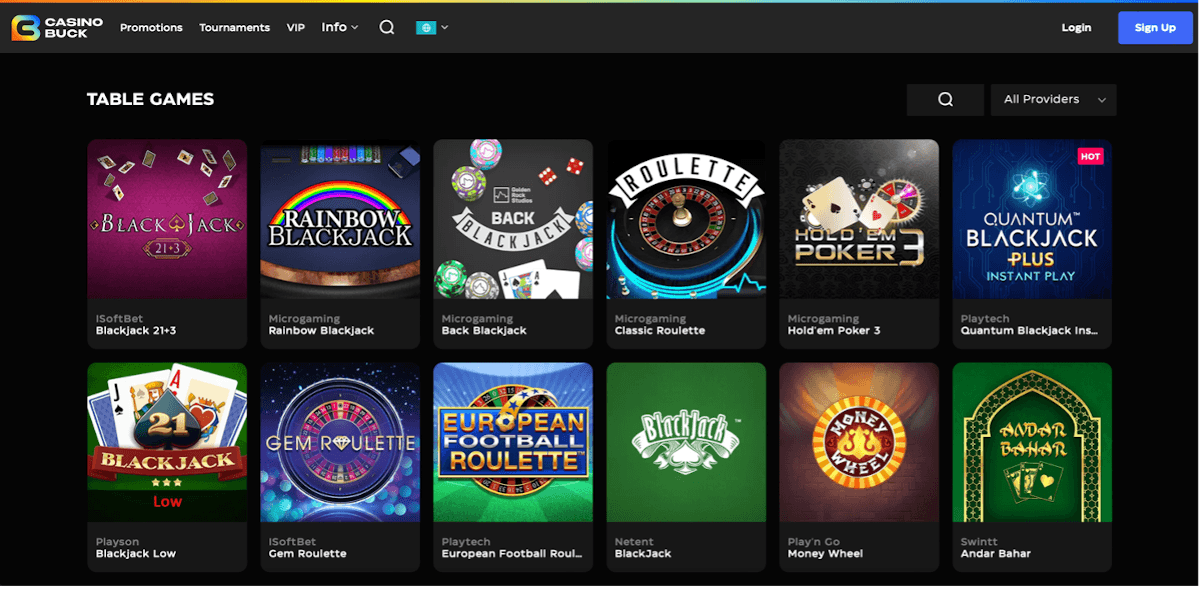Open the All Providers dropdown
This screenshot has height=589, width=1200.
tap(1053, 99)
